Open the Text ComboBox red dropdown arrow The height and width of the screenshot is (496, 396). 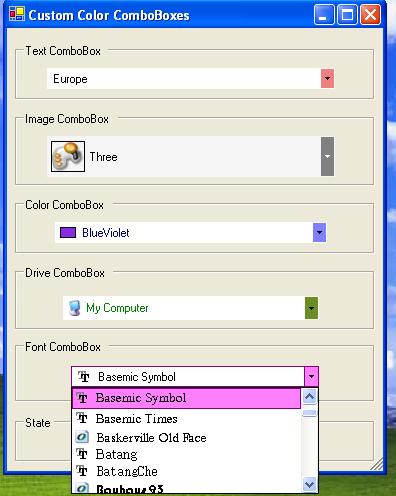click(327, 79)
